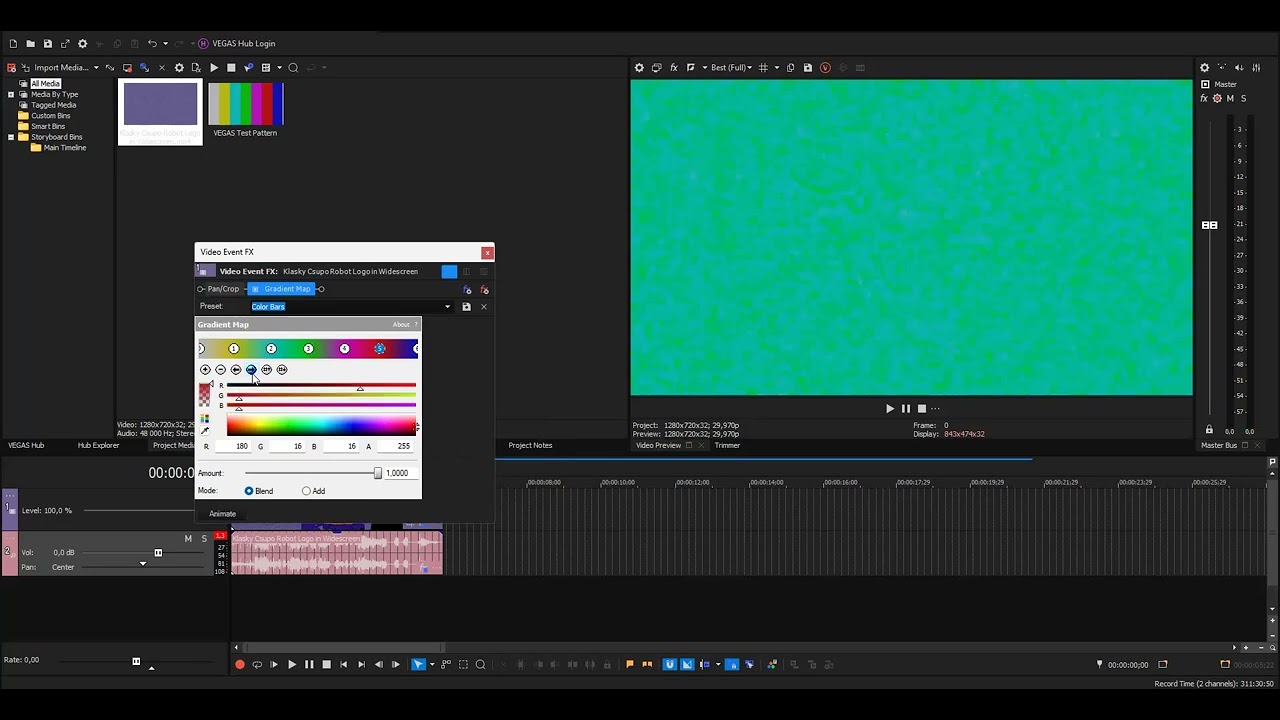Toggle split screen view in preview
This screenshot has height=720, width=1280.
click(x=691, y=68)
